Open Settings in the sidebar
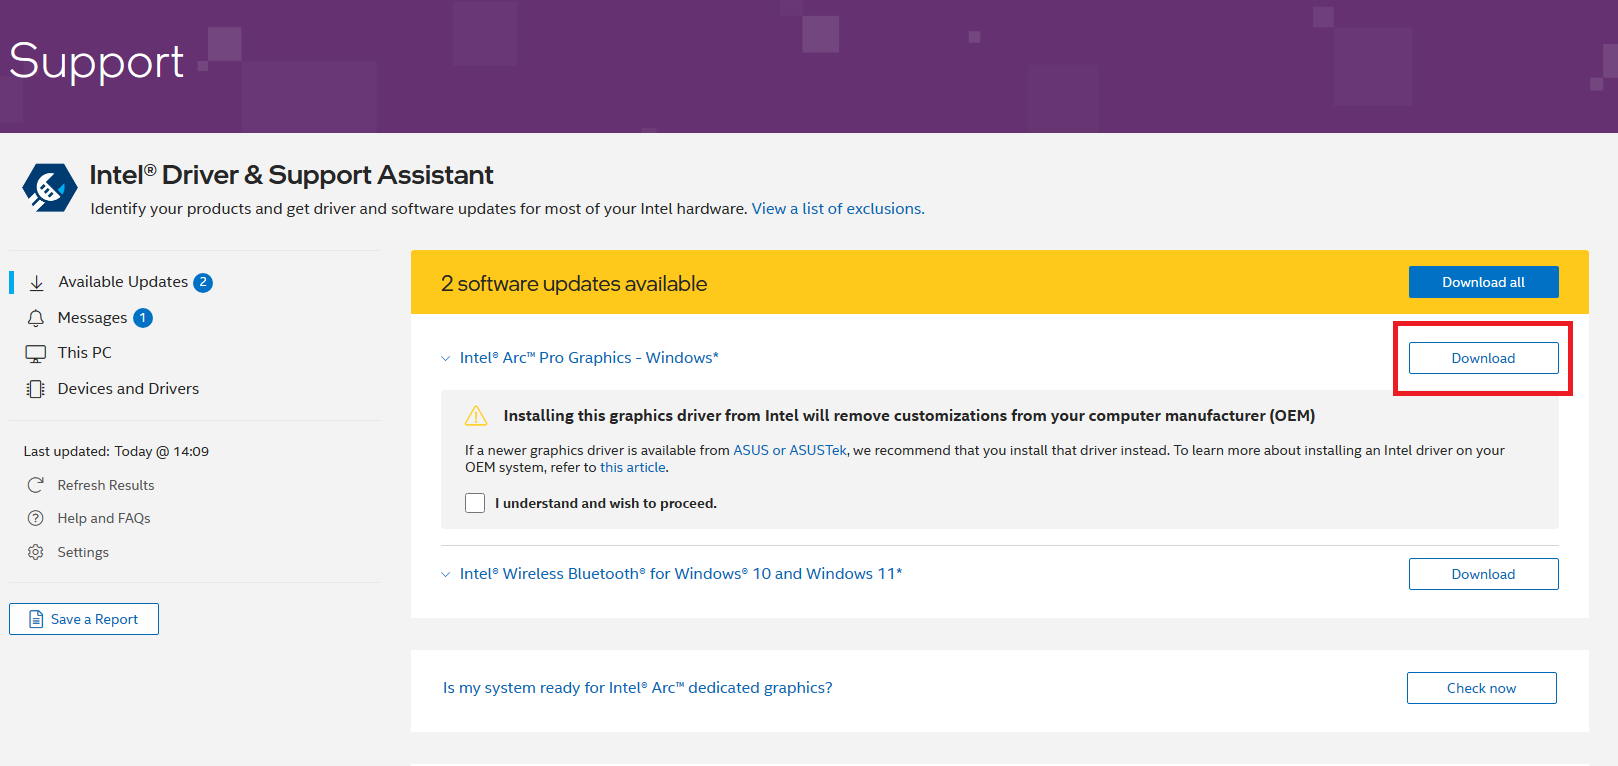The image size is (1618, 766). [x=83, y=552]
